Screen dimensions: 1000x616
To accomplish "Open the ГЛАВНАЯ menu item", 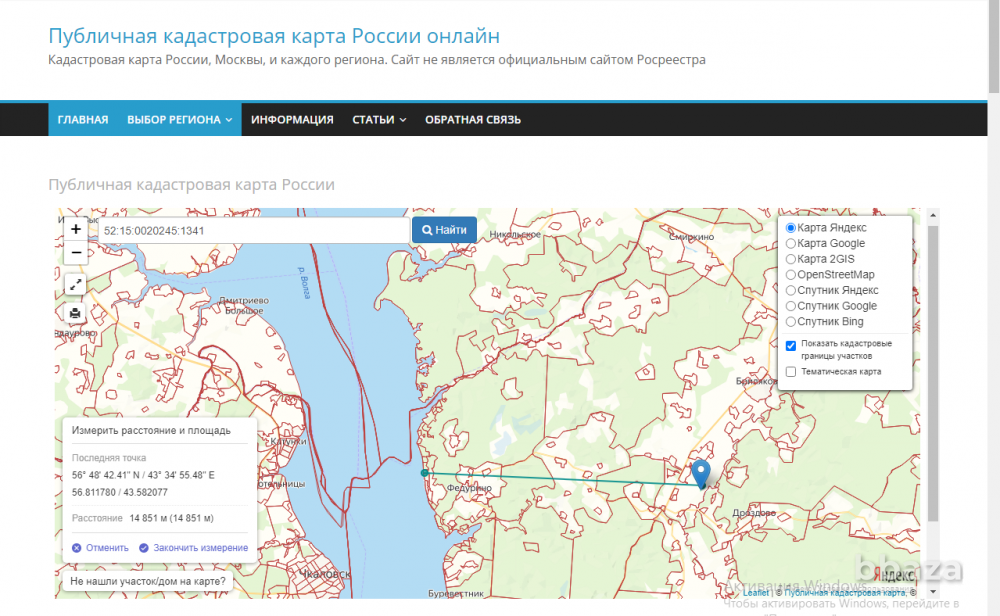I will [x=83, y=119].
